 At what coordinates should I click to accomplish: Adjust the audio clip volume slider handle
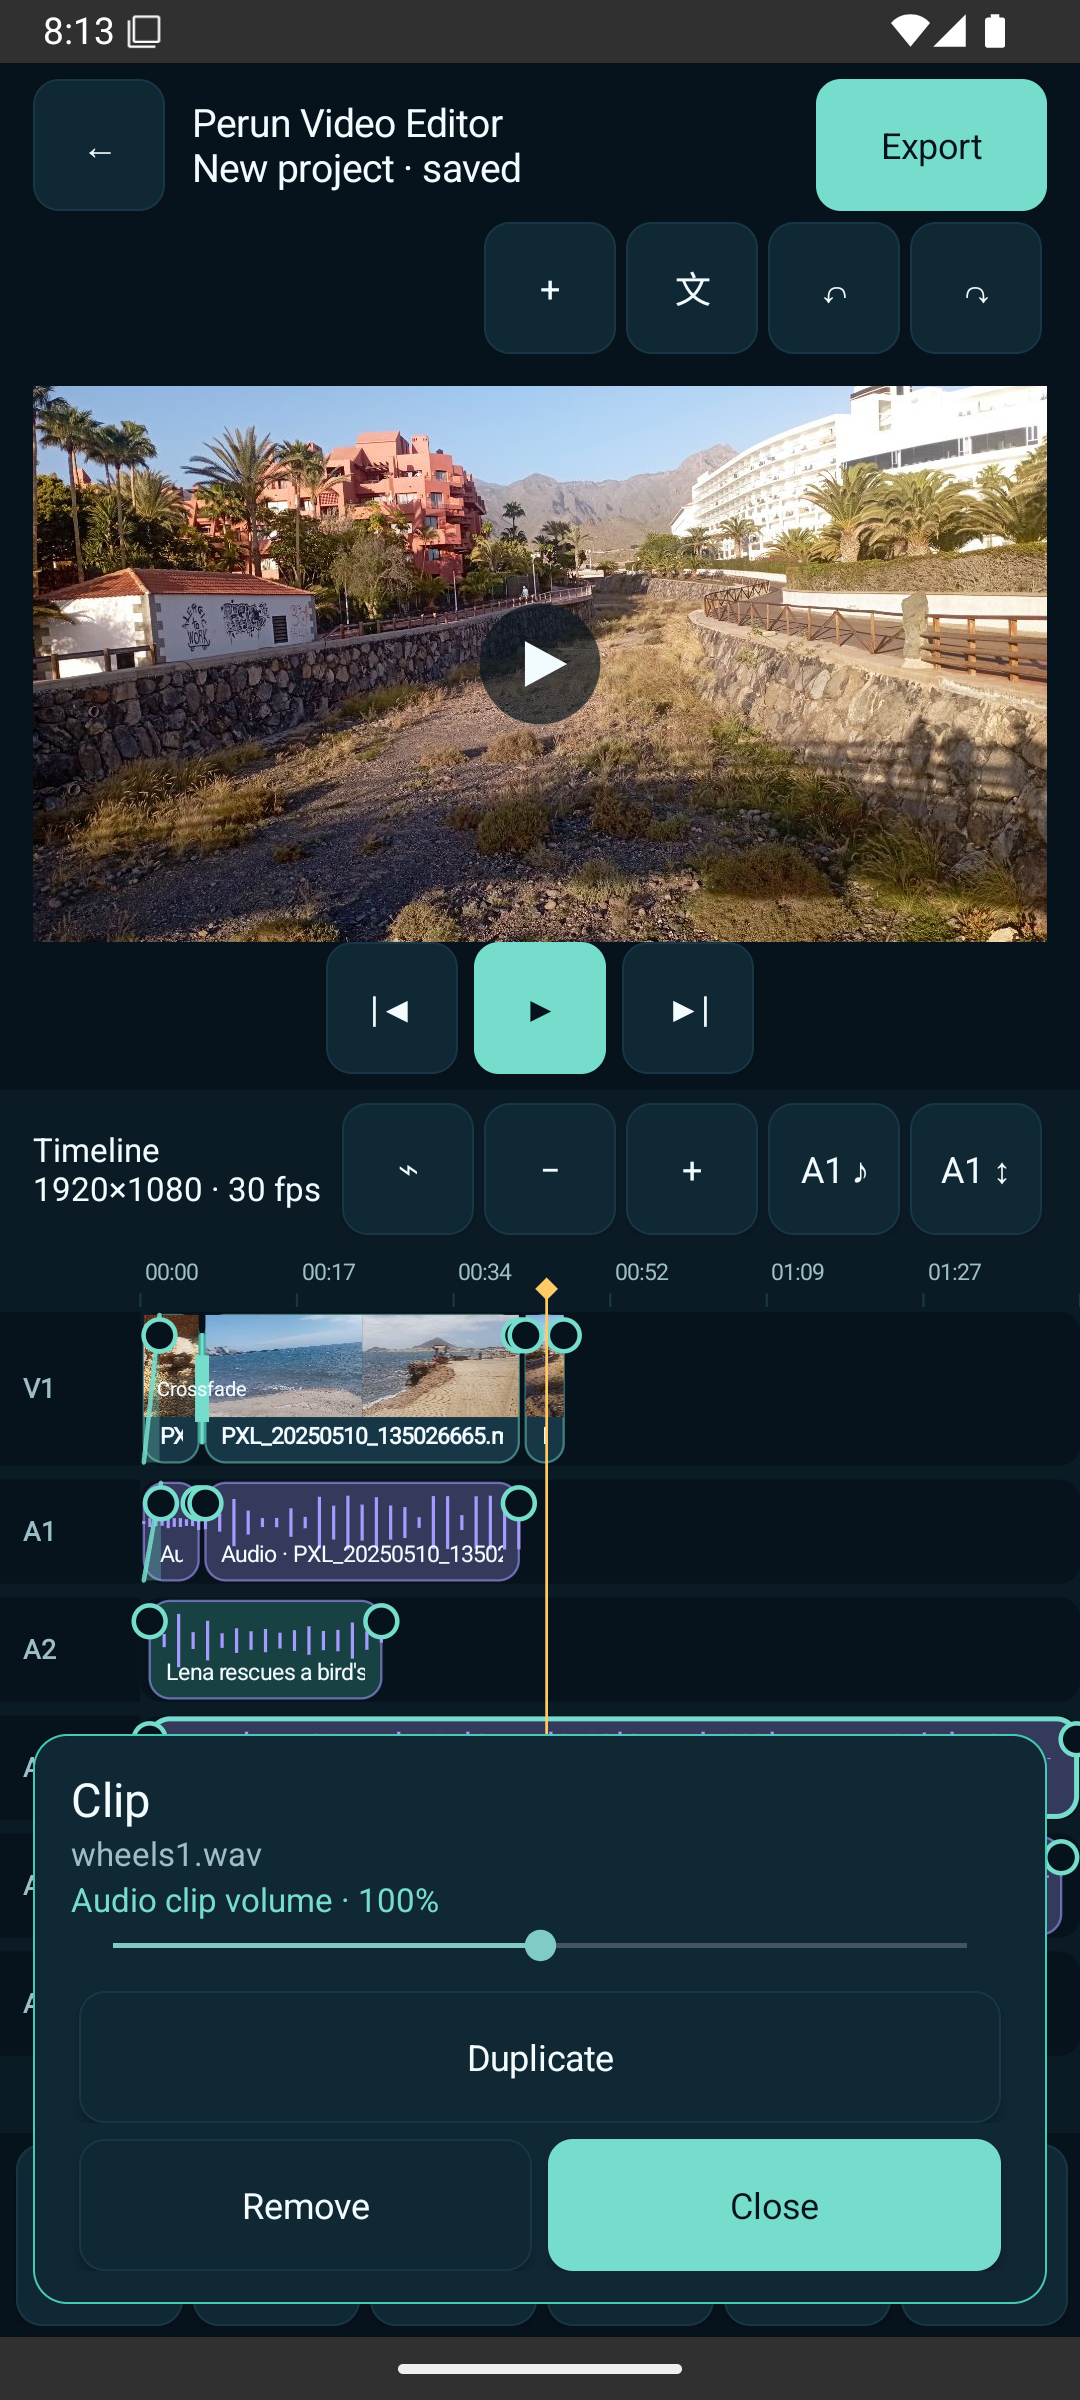pyautogui.click(x=540, y=1945)
